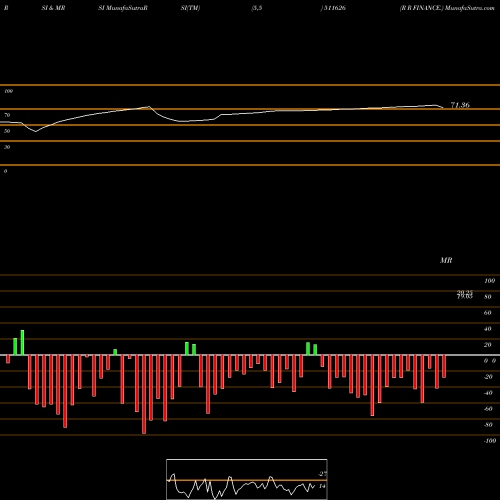
Task: Click the RSI axis label 30
Action: pyautogui.click(x=7, y=147)
